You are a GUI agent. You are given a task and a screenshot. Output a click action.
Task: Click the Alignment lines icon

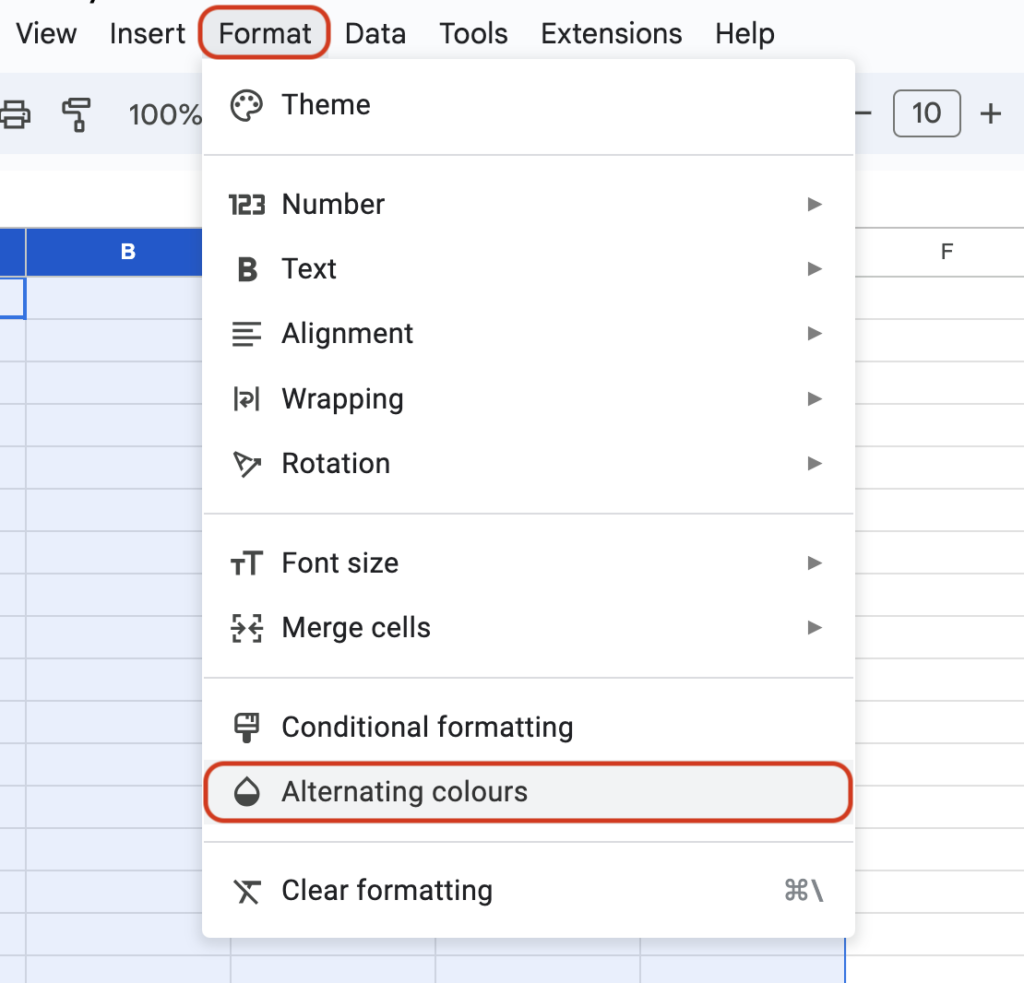[x=246, y=333]
